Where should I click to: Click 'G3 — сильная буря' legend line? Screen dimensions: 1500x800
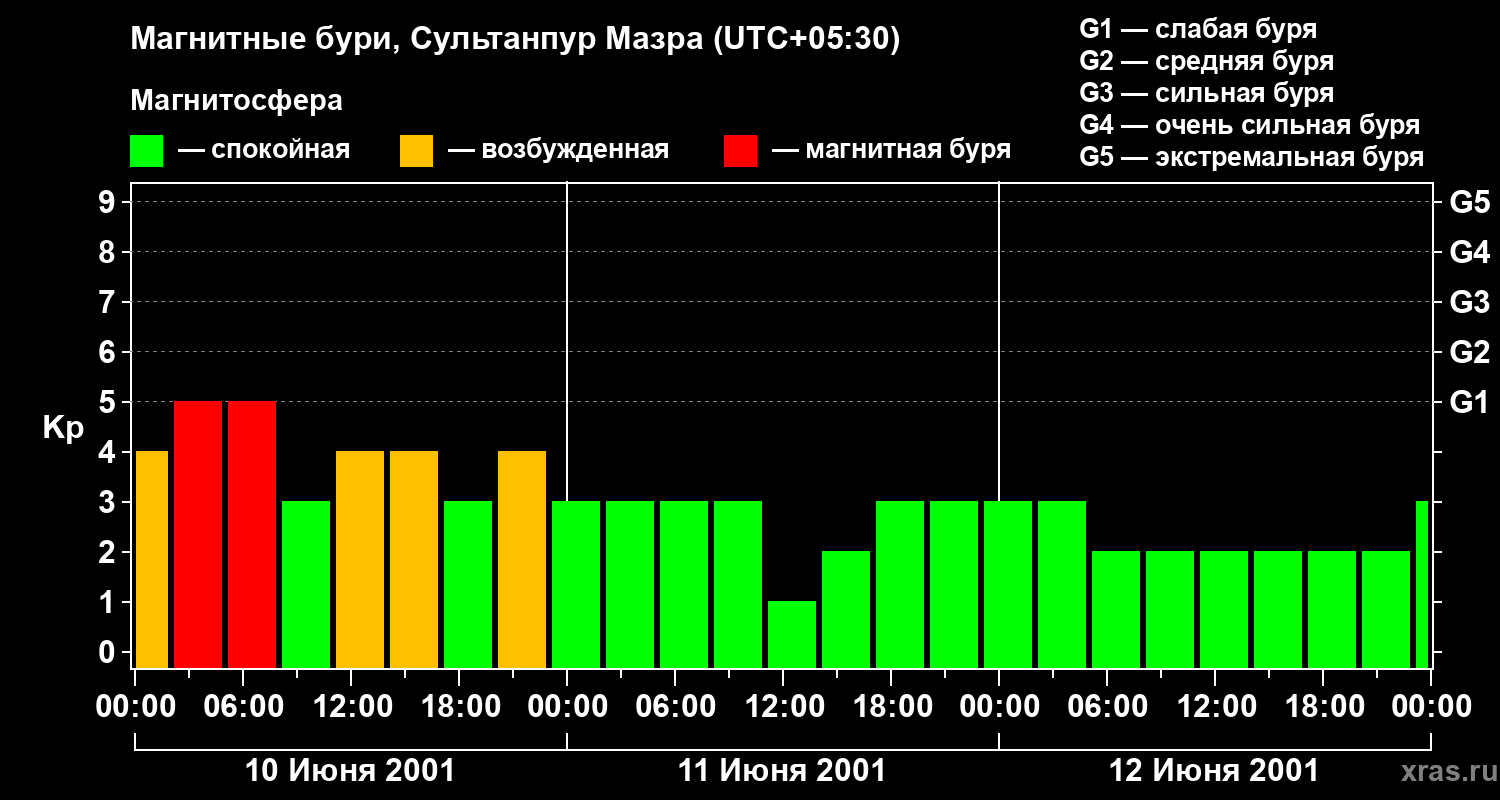1207,93
